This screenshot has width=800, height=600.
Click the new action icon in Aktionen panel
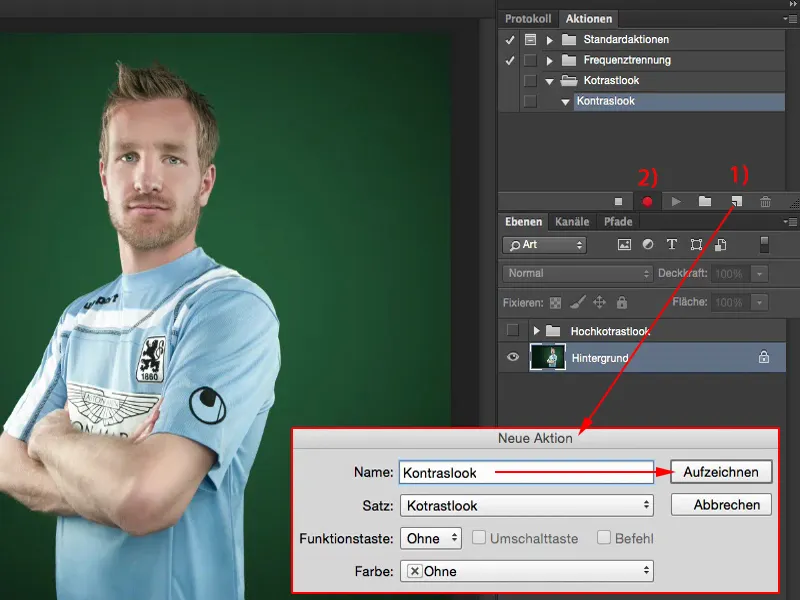coord(736,201)
